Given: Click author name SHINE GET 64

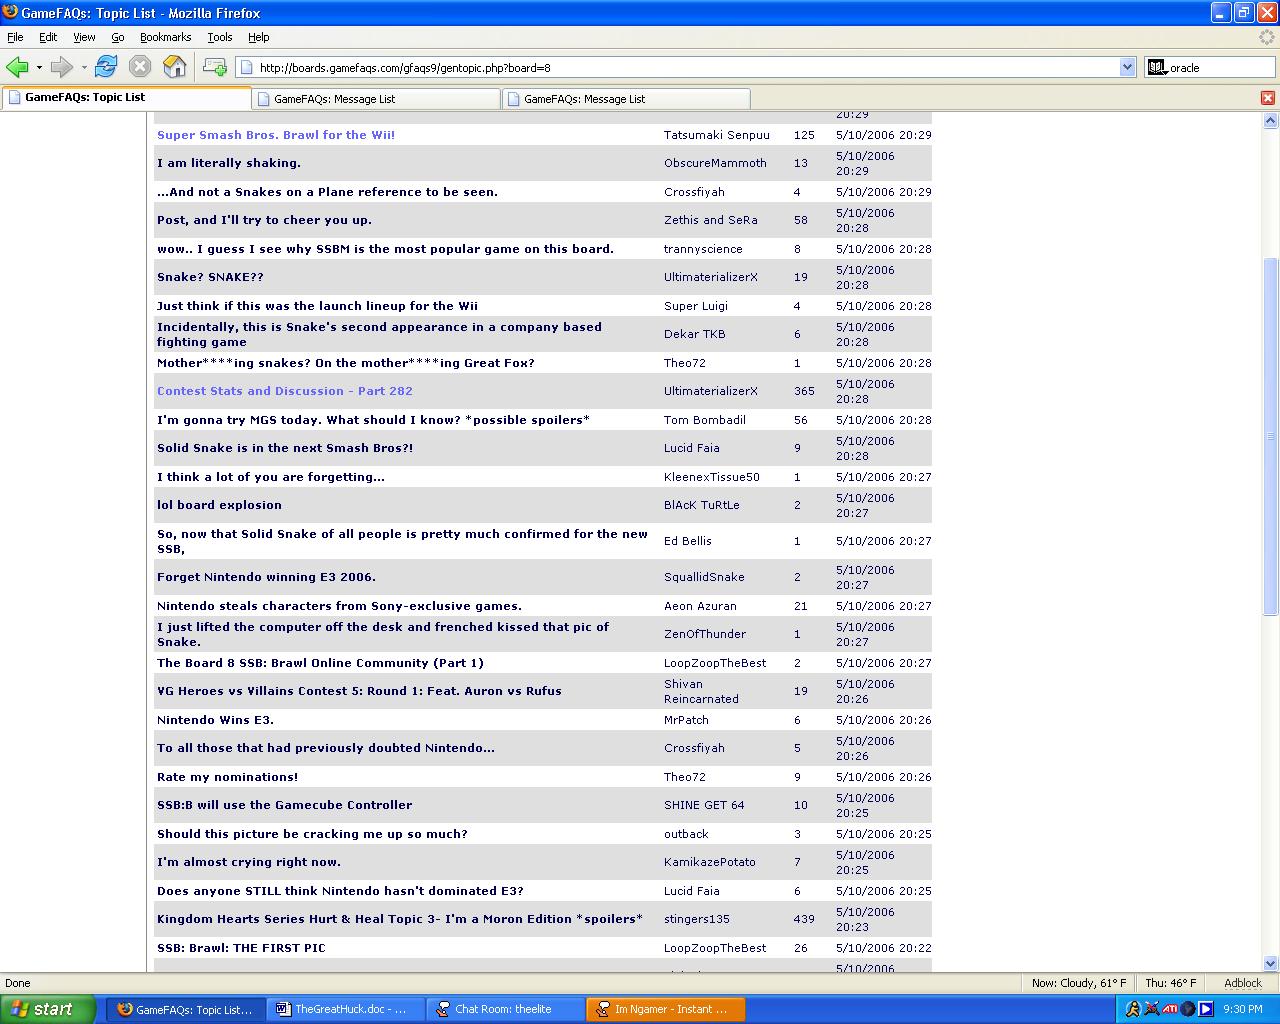Looking at the screenshot, I should [704, 805].
